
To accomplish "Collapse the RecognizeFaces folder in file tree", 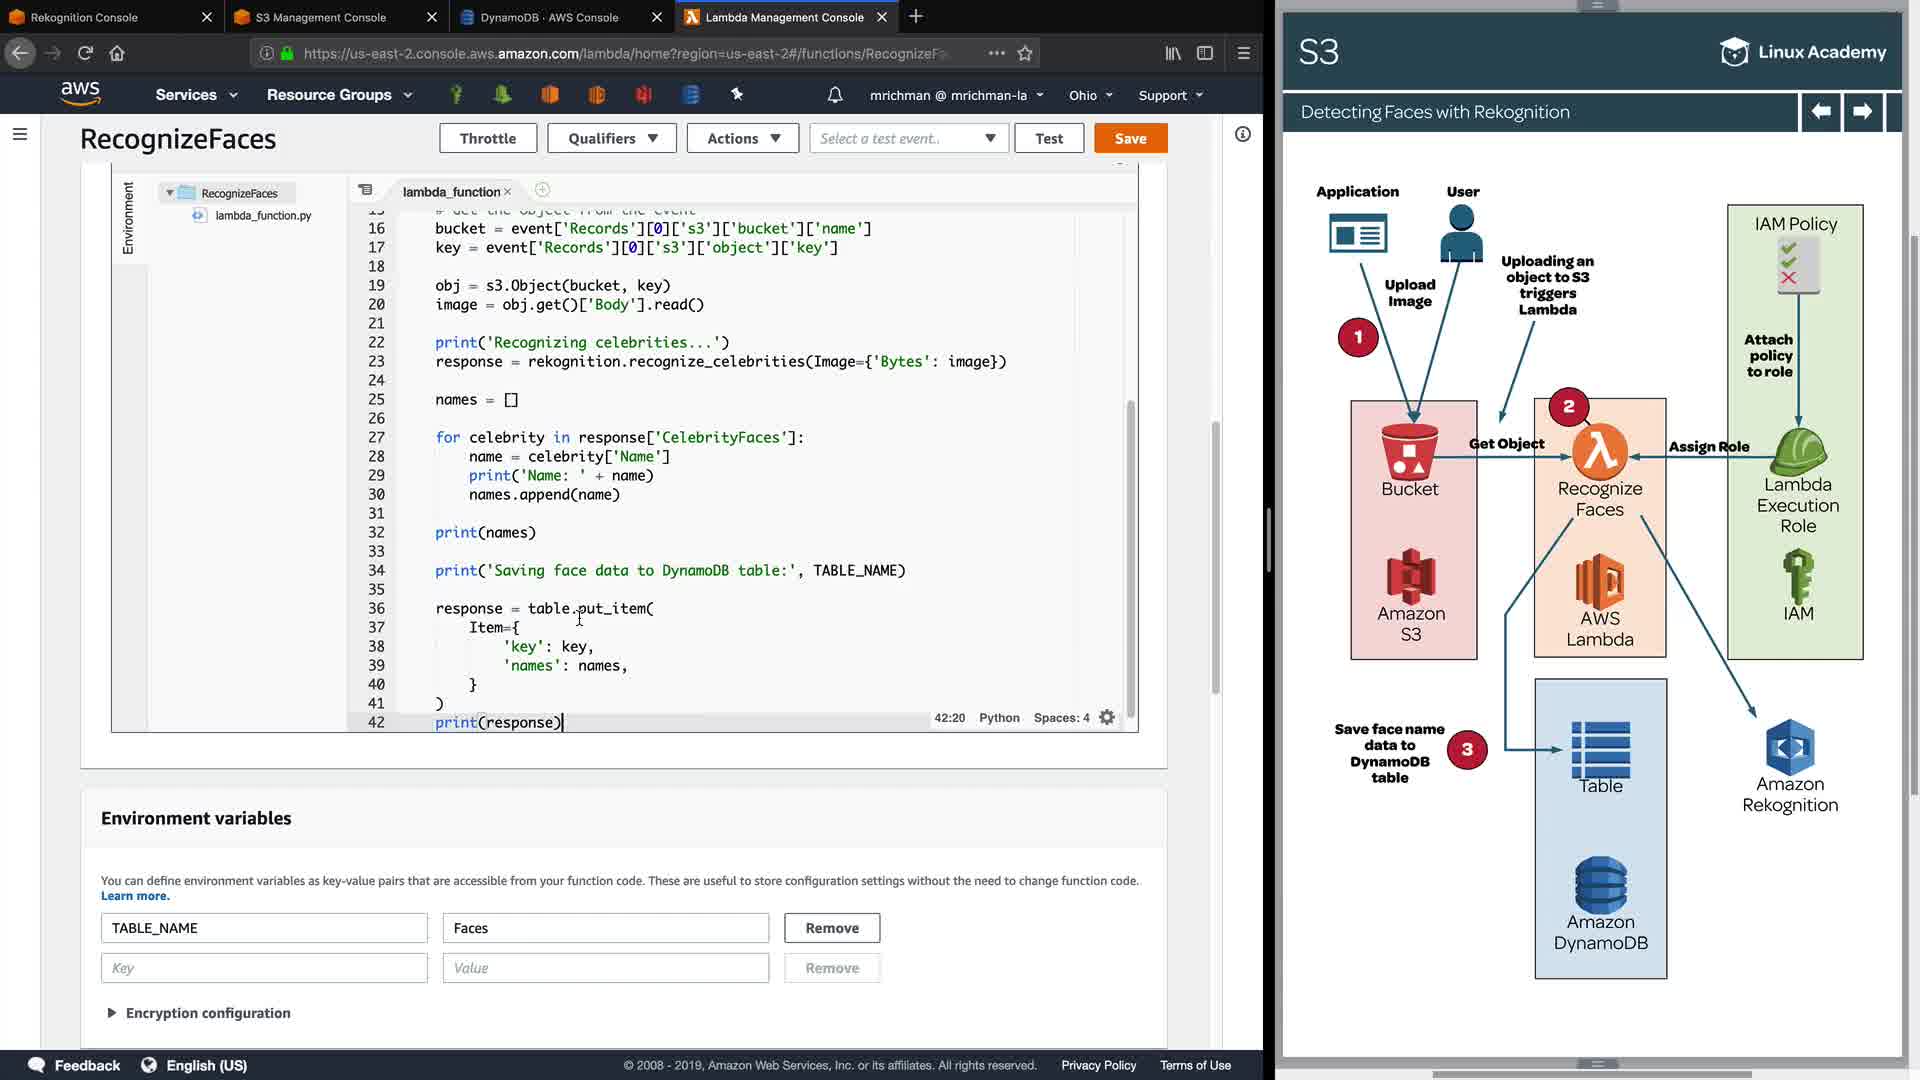I will [x=170, y=193].
